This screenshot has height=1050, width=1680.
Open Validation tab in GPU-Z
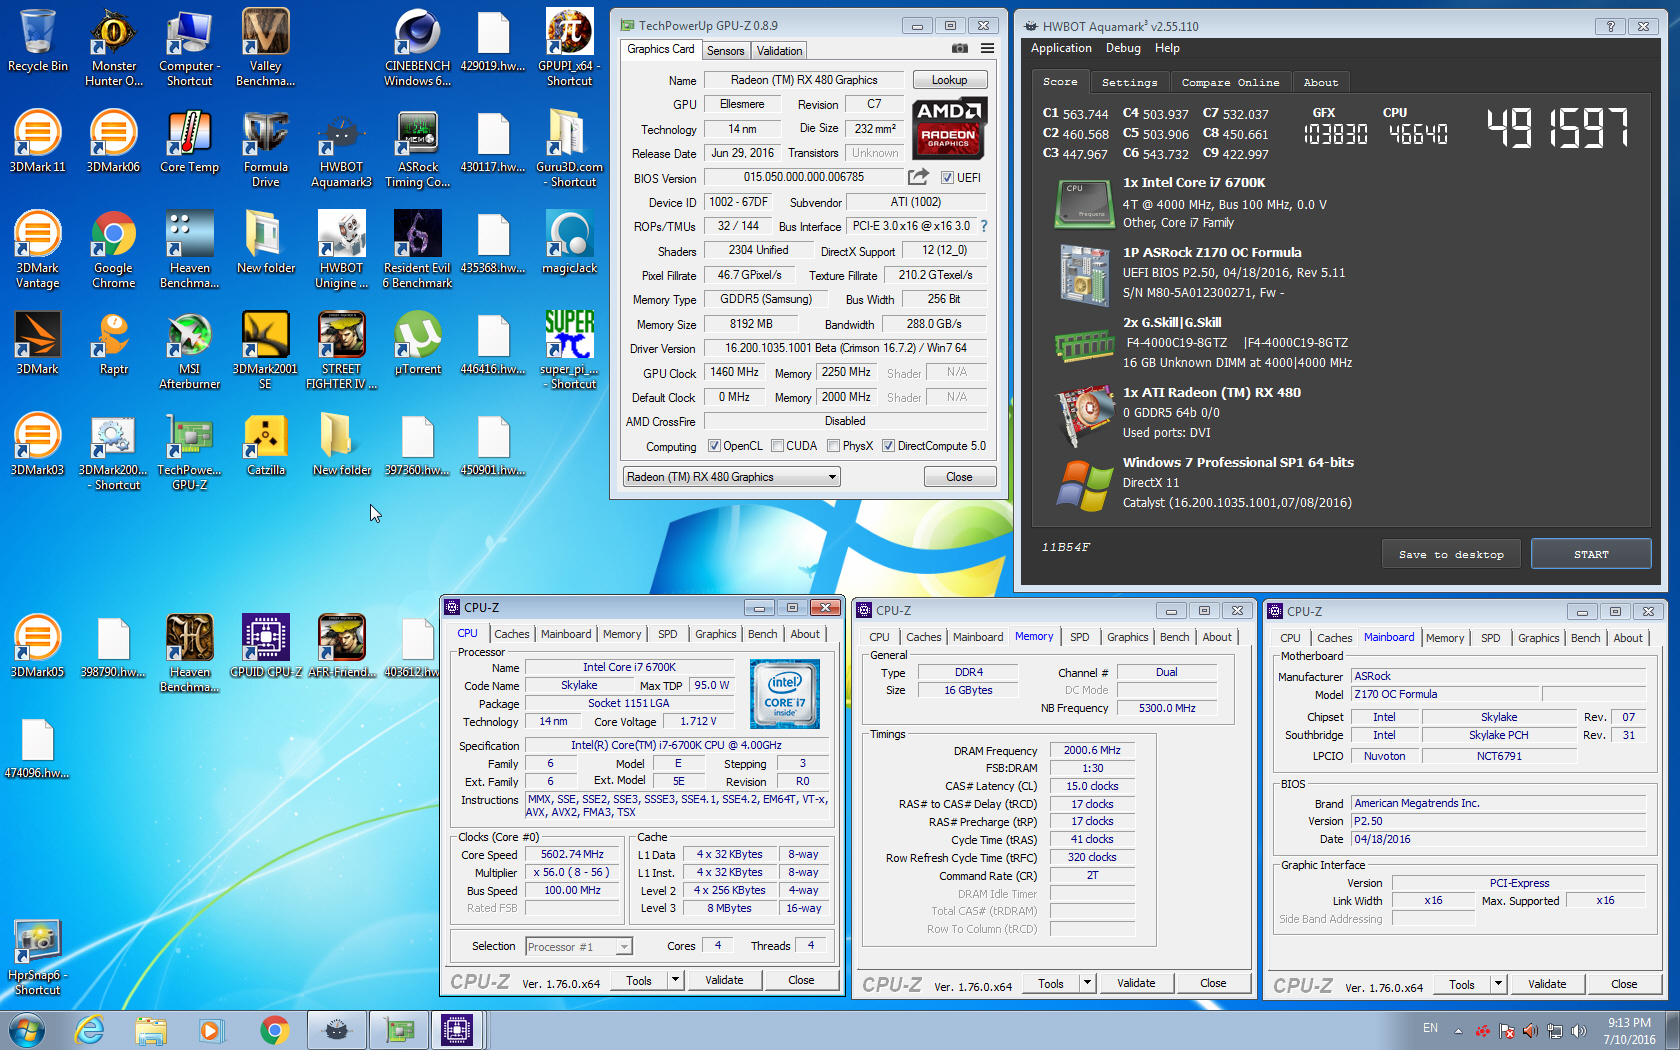point(779,51)
